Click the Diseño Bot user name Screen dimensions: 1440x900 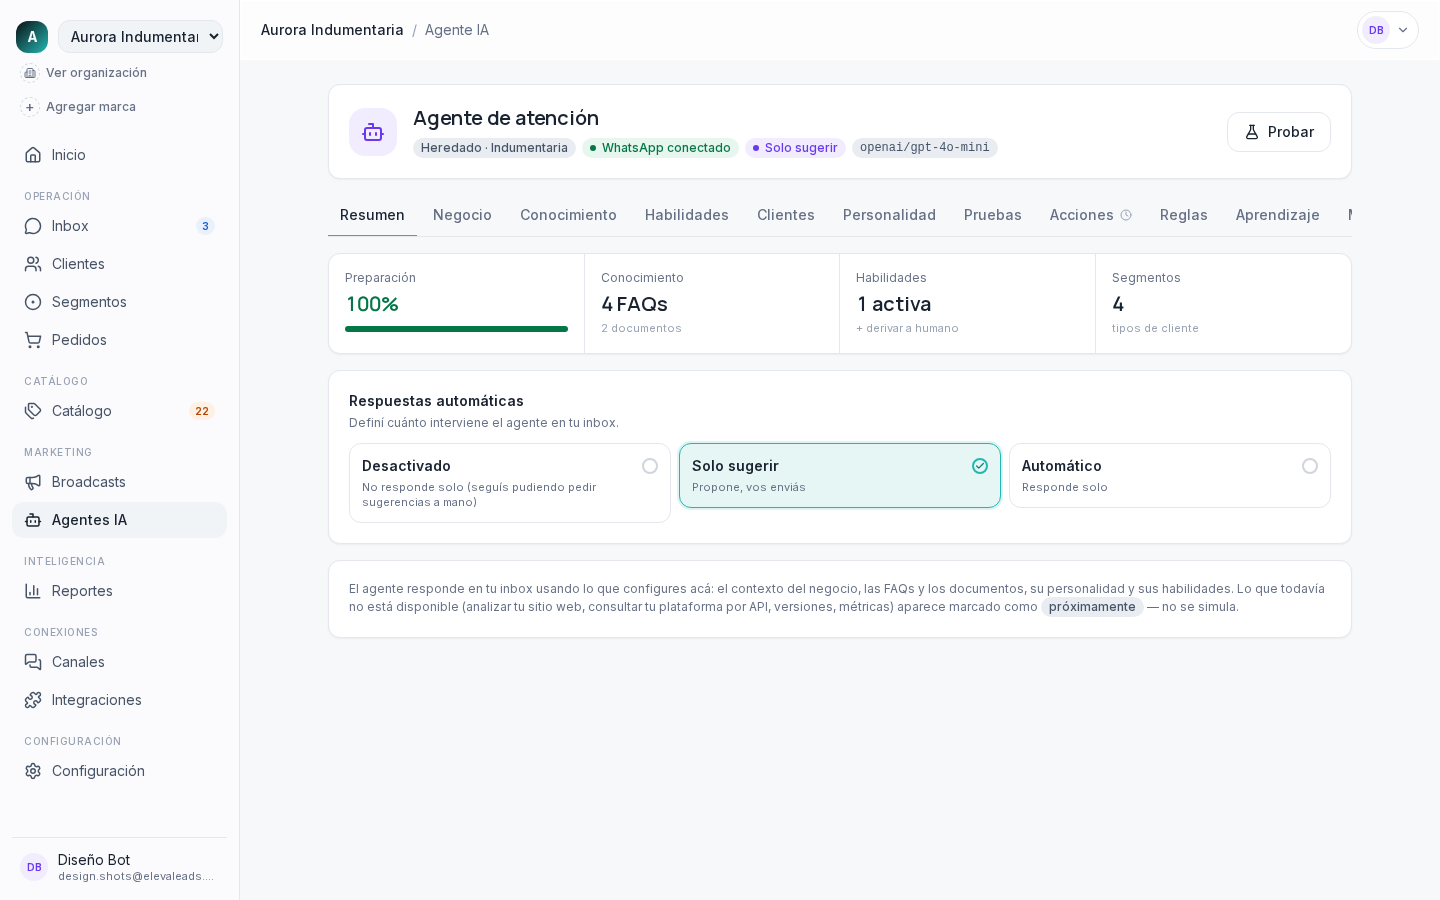click(x=94, y=860)
